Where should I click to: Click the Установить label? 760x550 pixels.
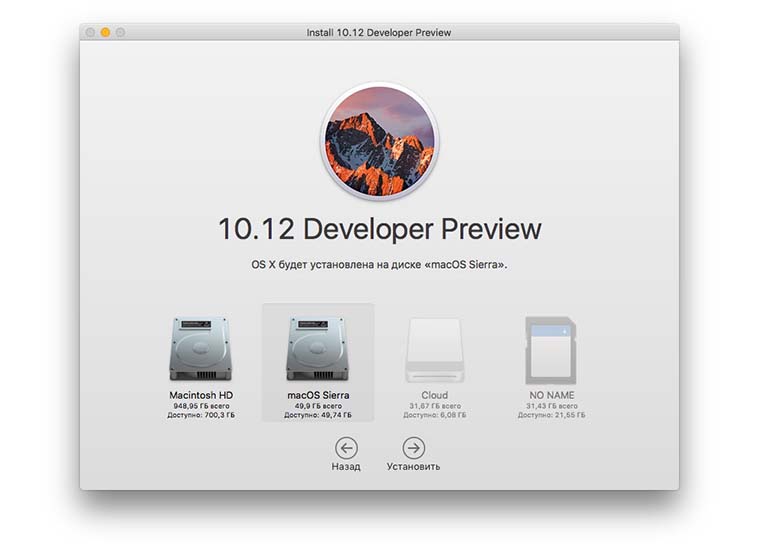[413, 467]
